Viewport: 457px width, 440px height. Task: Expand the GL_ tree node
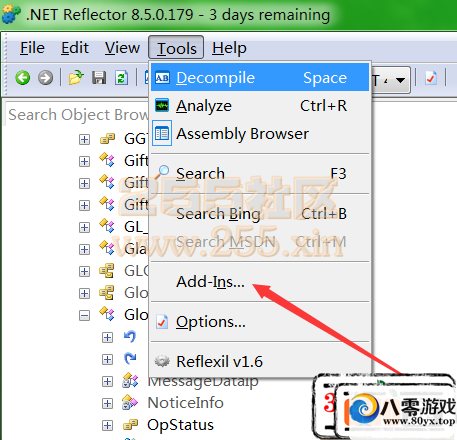84,227
